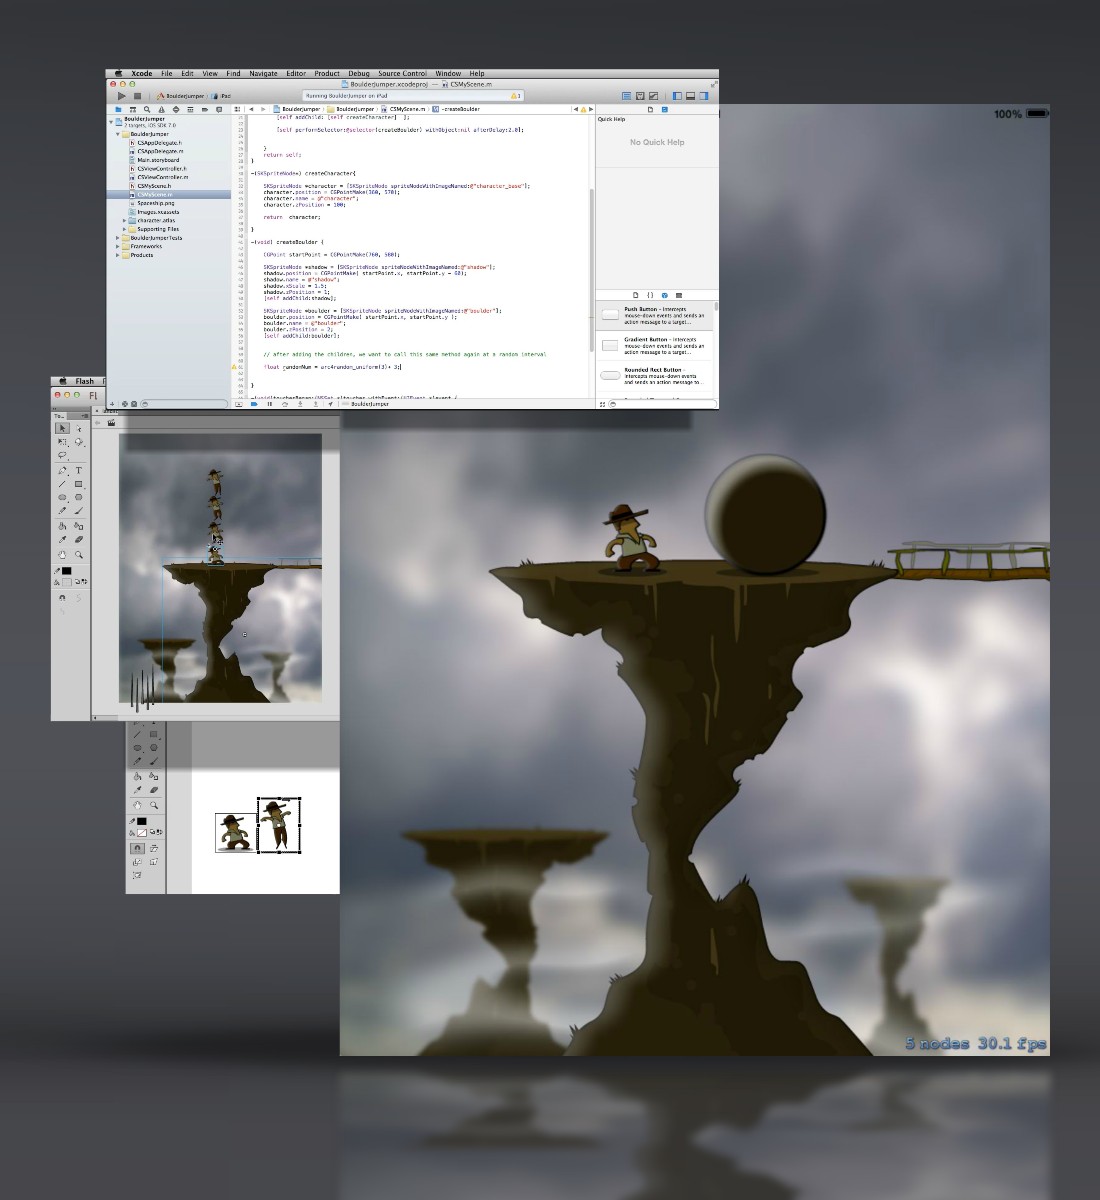Select the Push Button library item
Screen dimensions: 1100x1200
point(655,316)
